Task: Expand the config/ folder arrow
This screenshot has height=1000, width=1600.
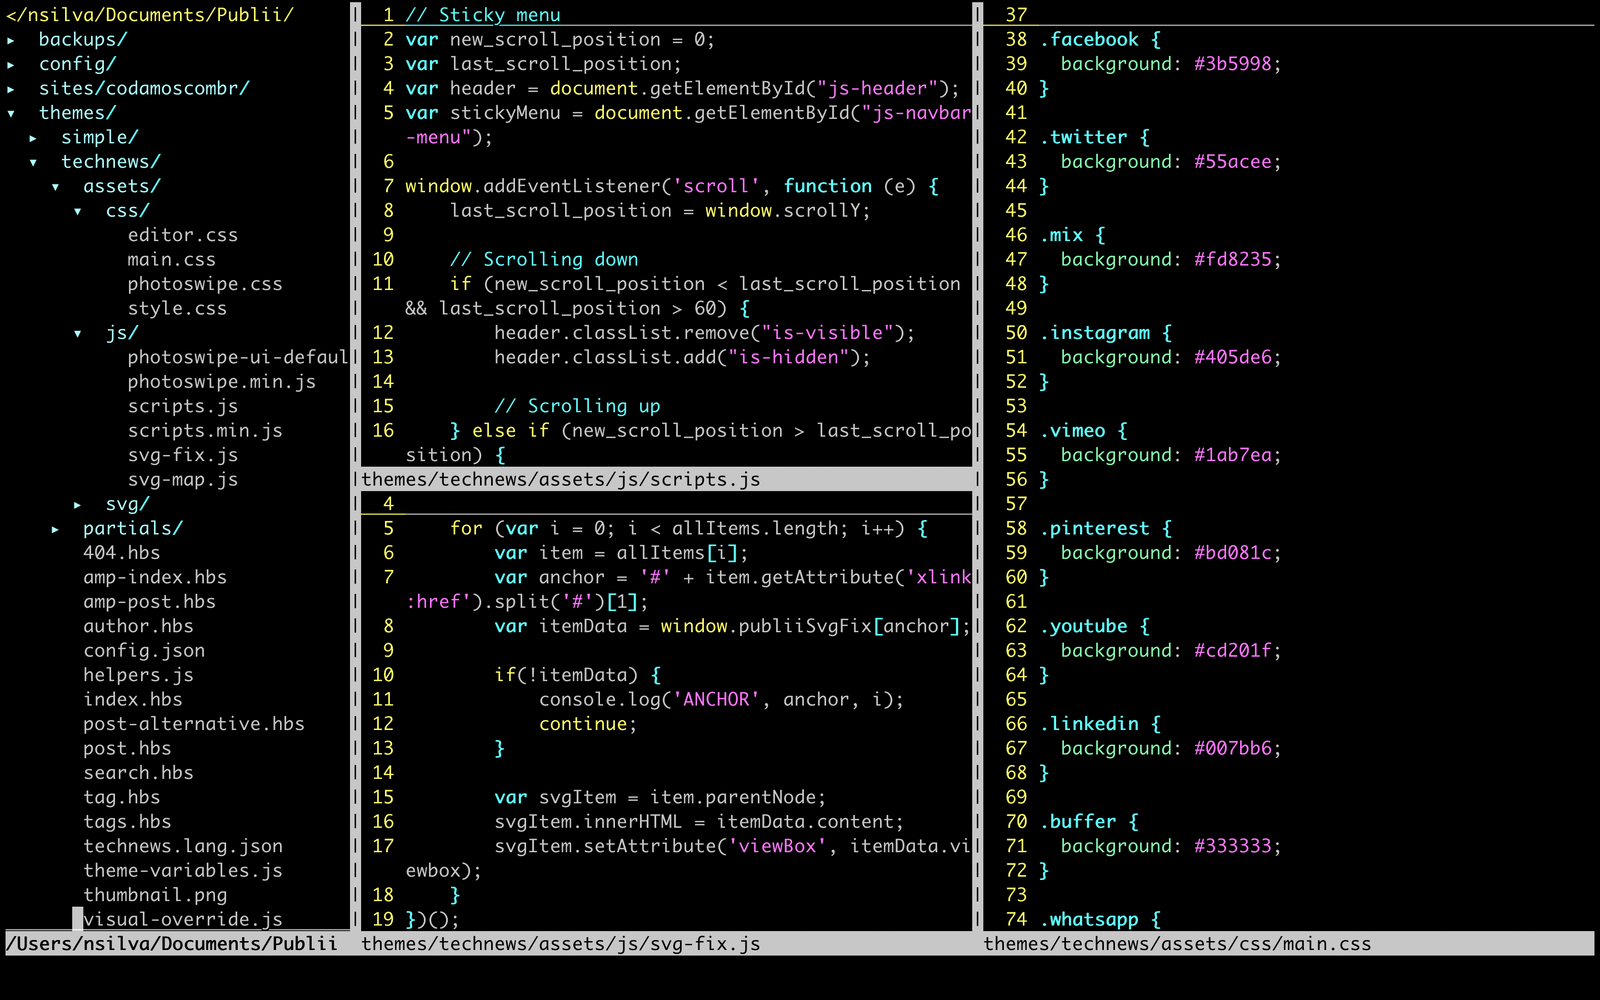Action: coord(11,64)
